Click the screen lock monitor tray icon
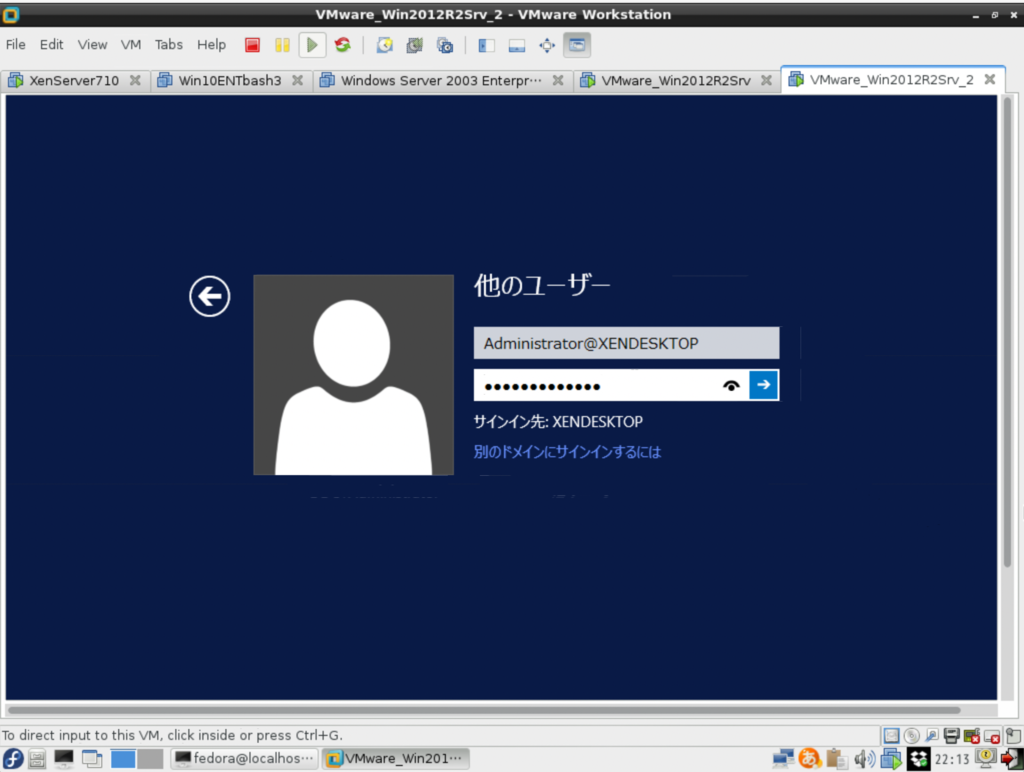 click(985, 758)
